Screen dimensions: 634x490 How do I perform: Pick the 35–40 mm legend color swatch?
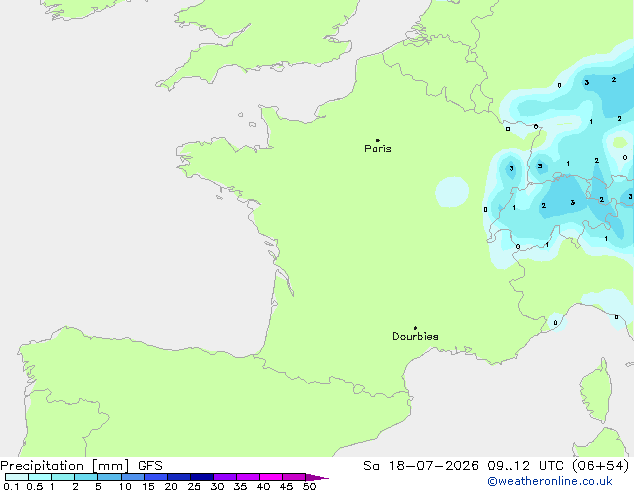click(x=248, y=477)
